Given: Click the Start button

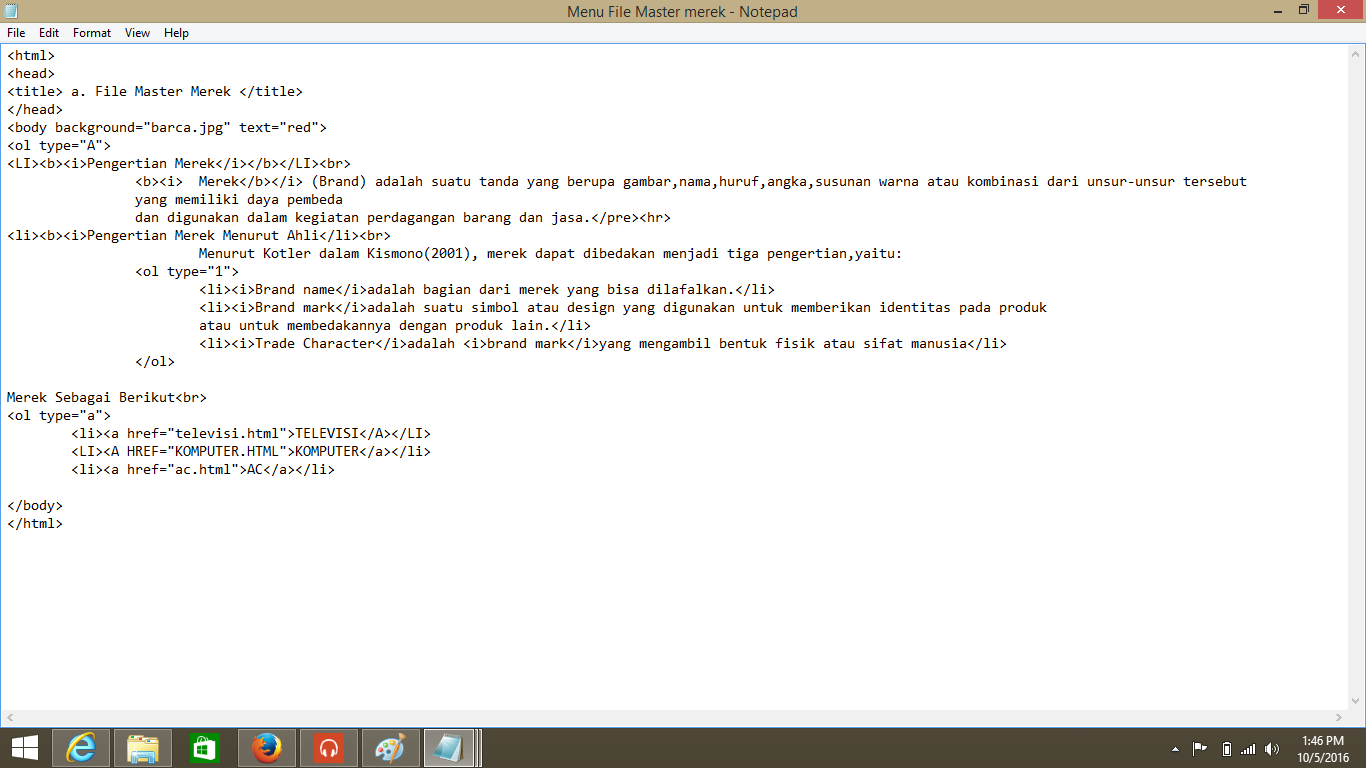Looking at the screenshot, I should [23, 747].
